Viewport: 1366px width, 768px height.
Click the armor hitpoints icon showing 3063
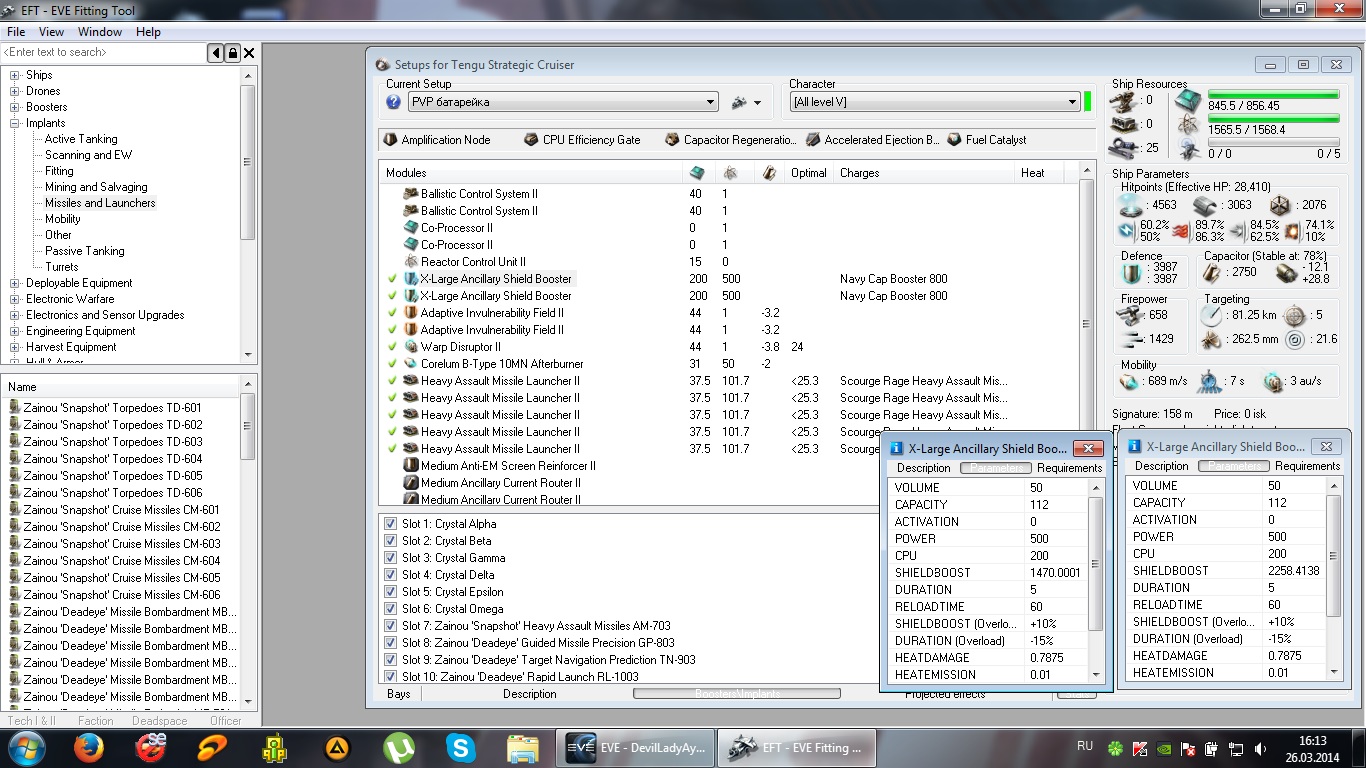click(x=1205, y=205)
